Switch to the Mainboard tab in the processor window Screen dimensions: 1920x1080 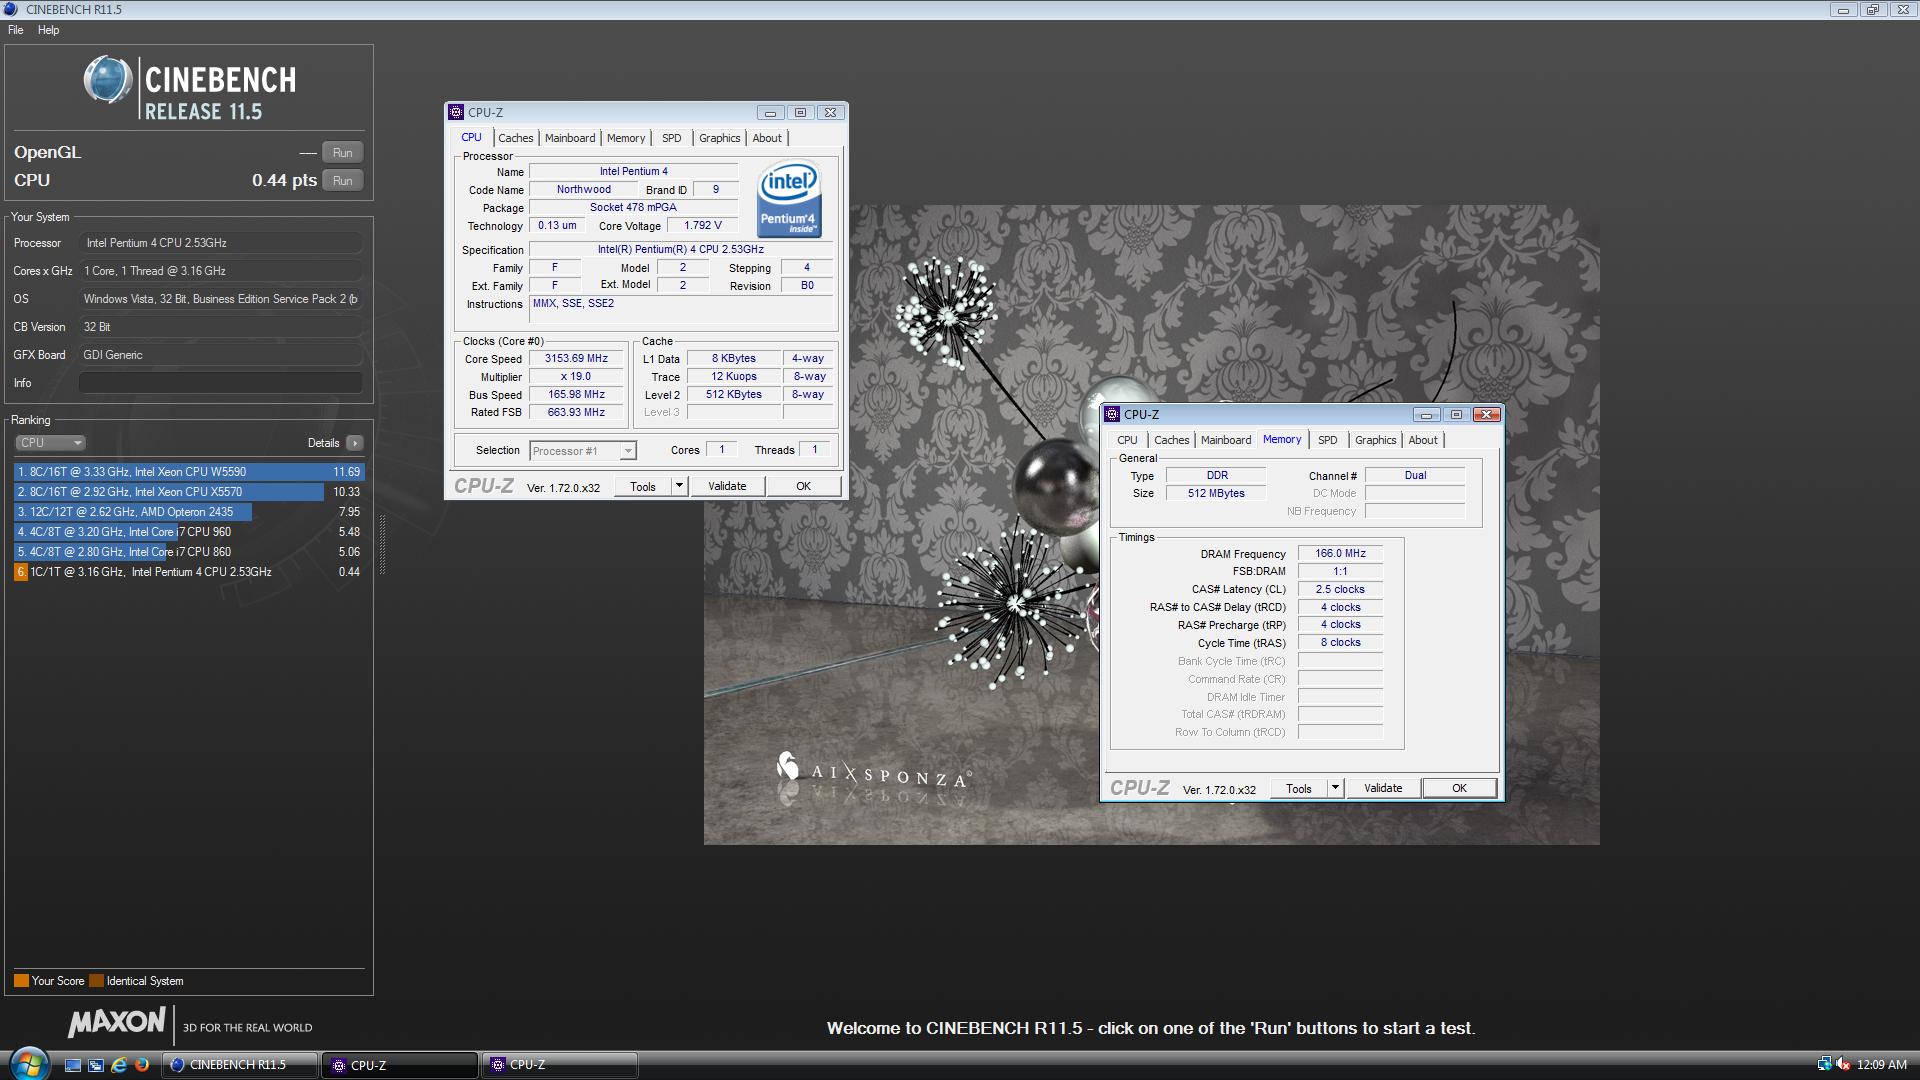(570, 138)
